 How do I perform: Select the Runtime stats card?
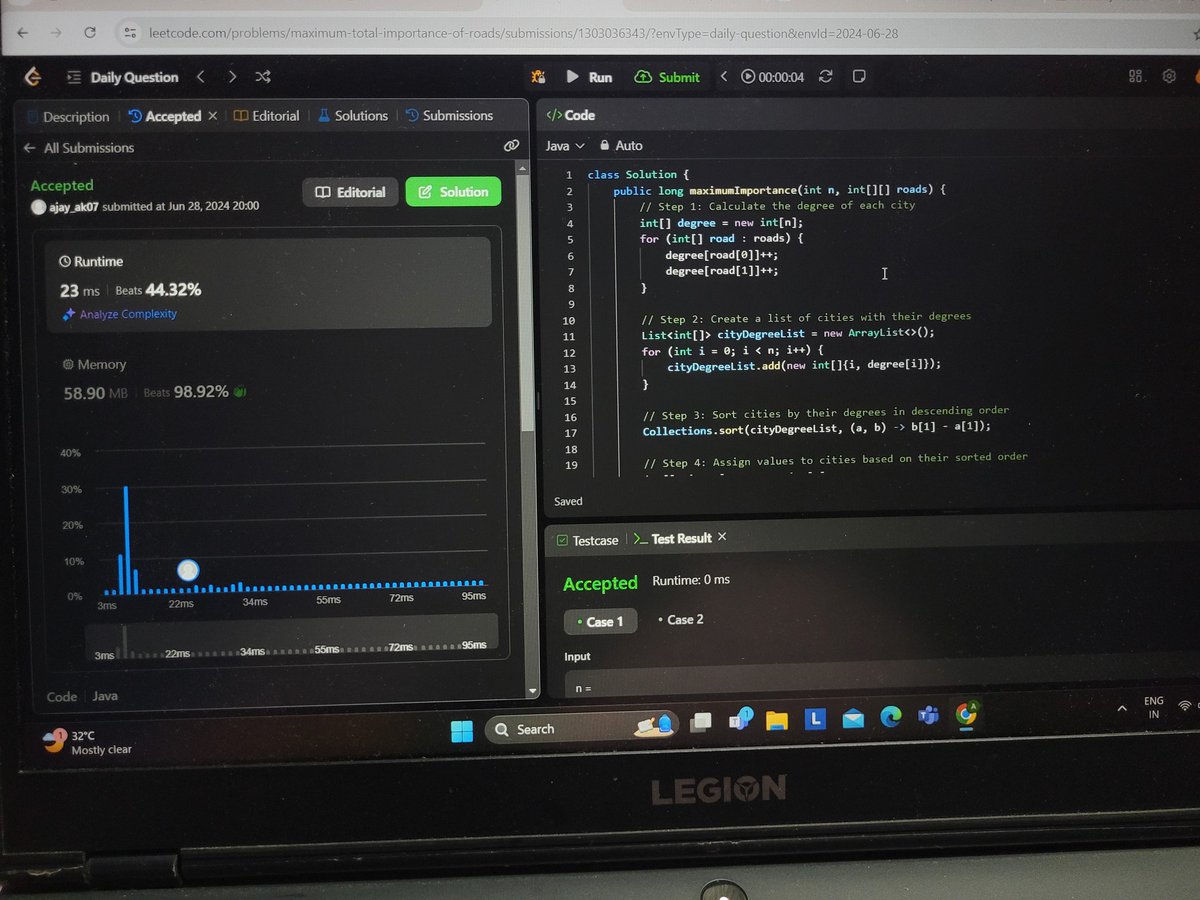pyautogui.click(x=268, y=282)
